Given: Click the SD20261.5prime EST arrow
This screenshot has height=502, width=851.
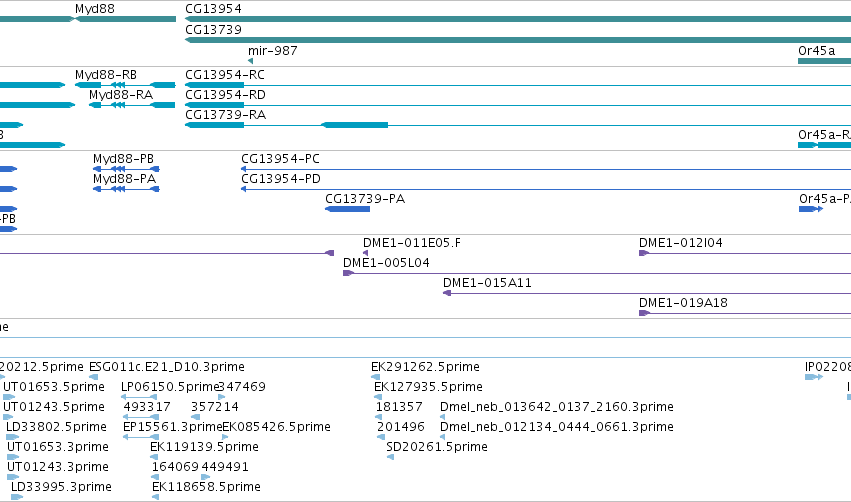Looking at the screenshot, I should 390,457.
